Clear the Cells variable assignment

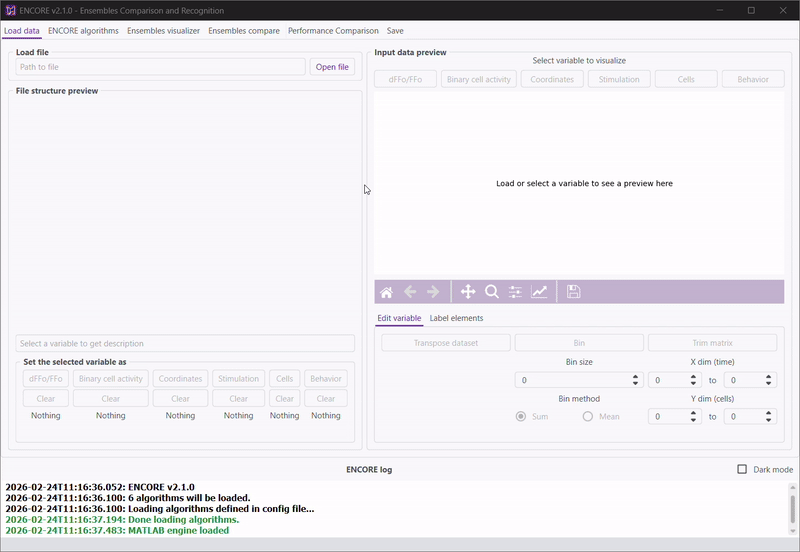coord(284,398)
